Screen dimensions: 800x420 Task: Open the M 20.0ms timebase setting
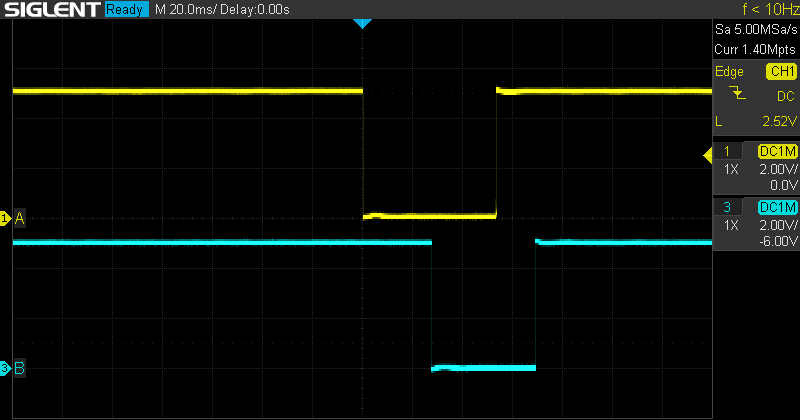pos(190,9)
